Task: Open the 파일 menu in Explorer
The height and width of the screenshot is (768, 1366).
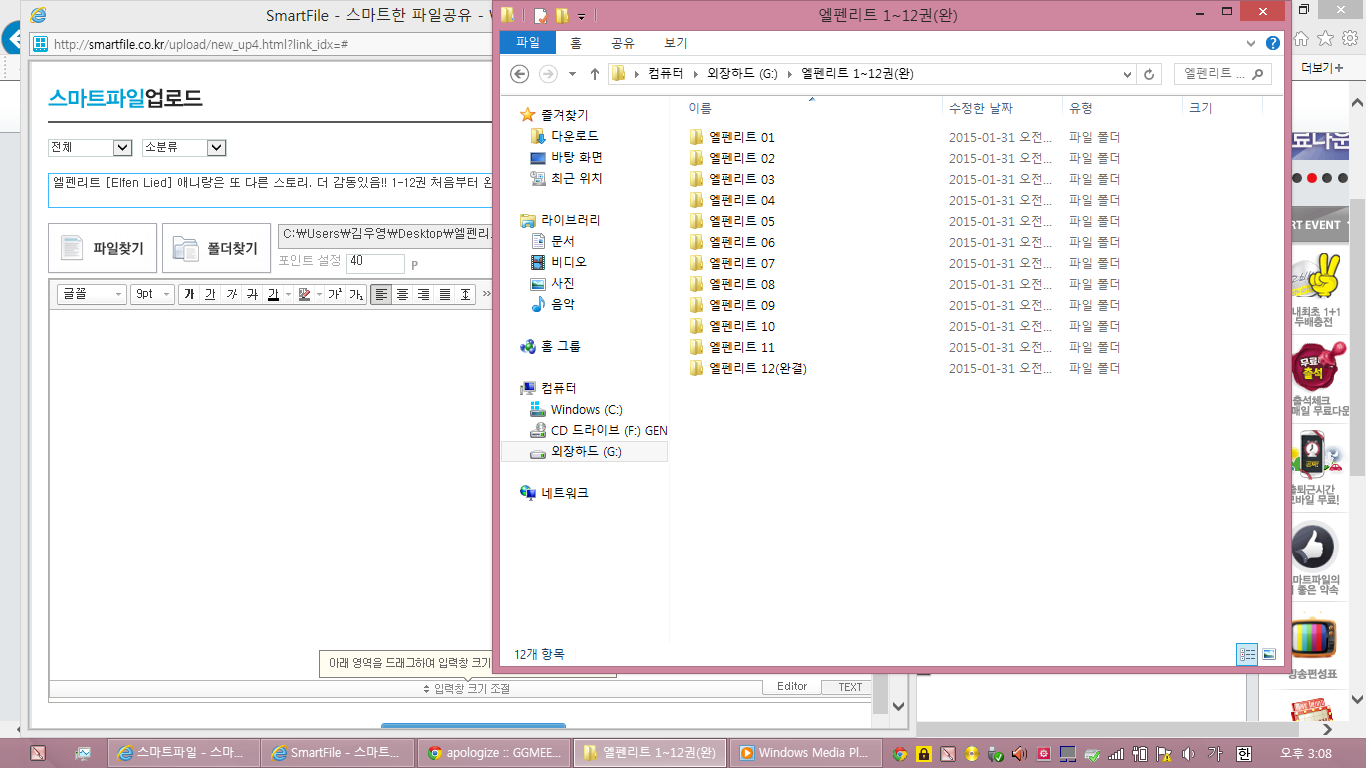Action: [527, 43]
